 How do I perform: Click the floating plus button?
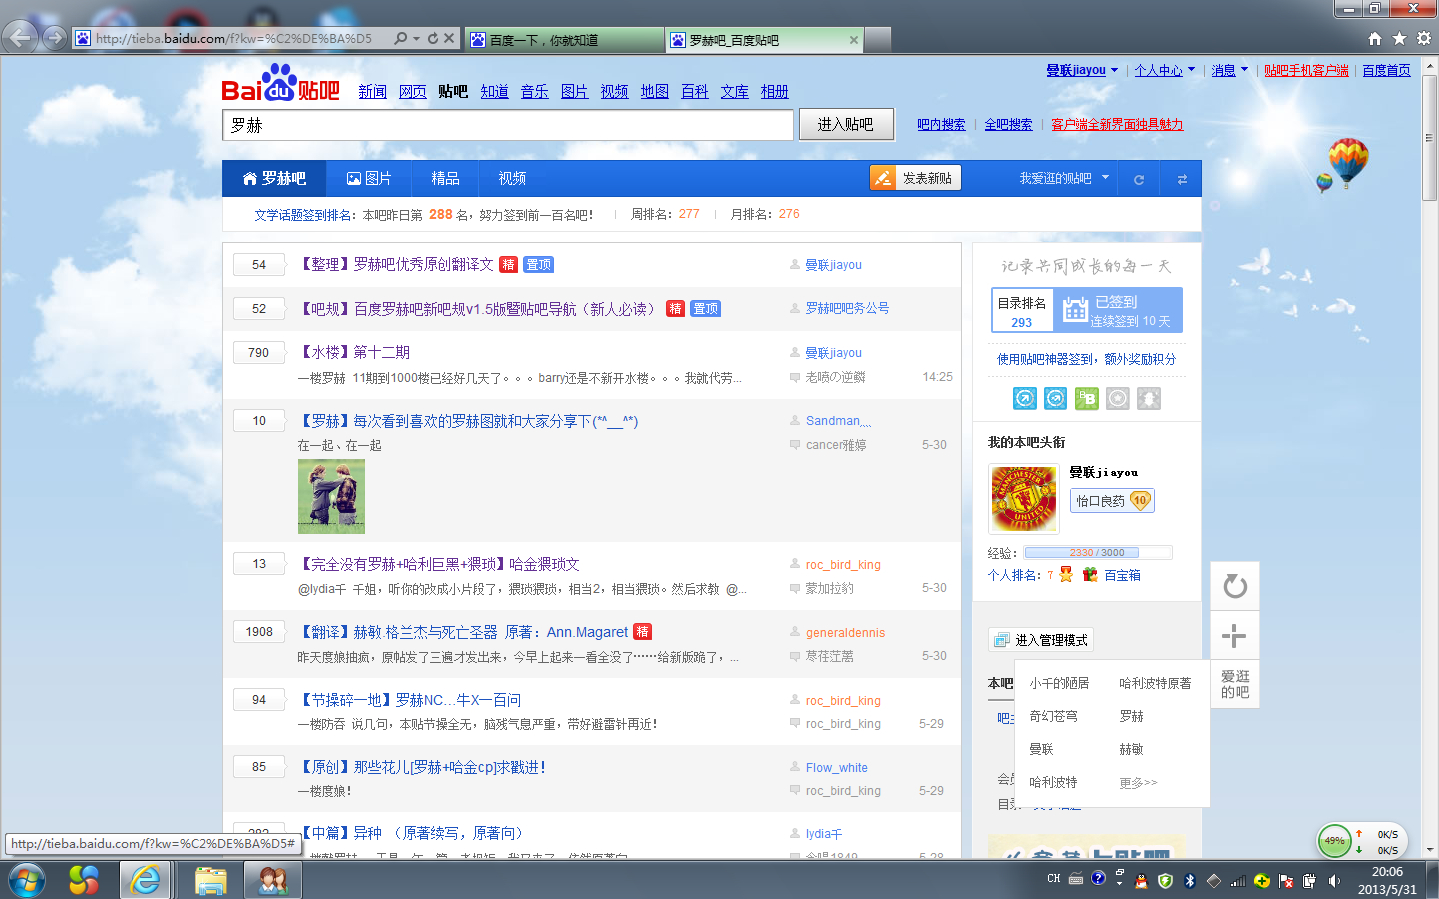pyautogui.click(x=1235, y=635)
